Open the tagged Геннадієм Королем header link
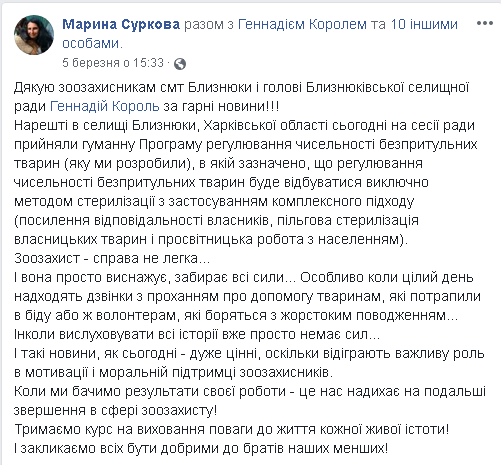Screen dimensions: 501x465 click(302, 24)
